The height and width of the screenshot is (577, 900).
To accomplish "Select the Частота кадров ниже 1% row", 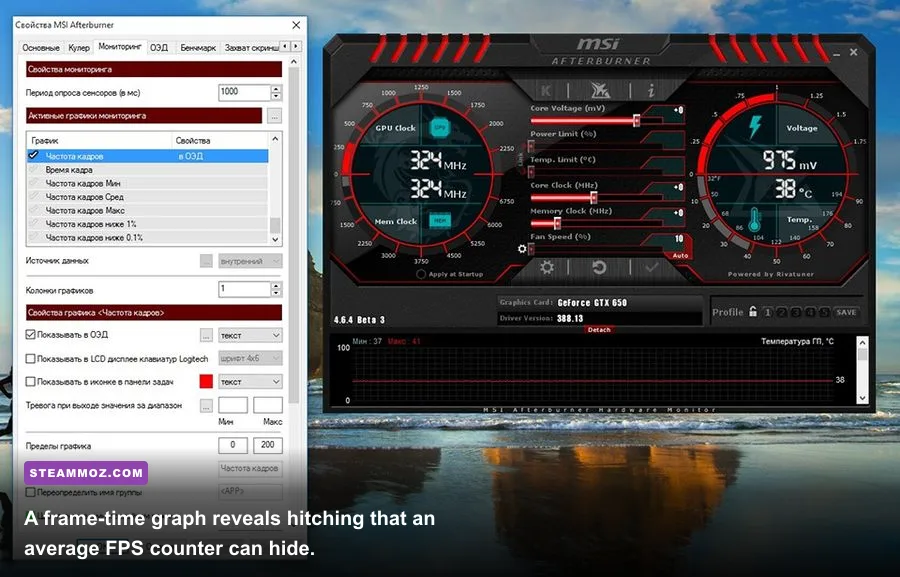I will (x=148, y=224).
